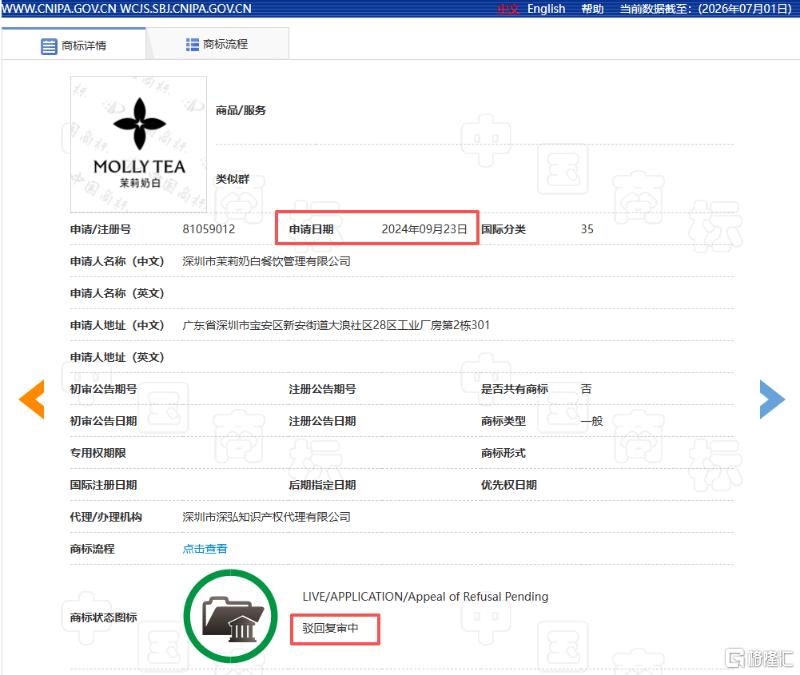Click the 驳回复审中 status label
This screenshot has height=675, width=800.
[x=331, y=628]
